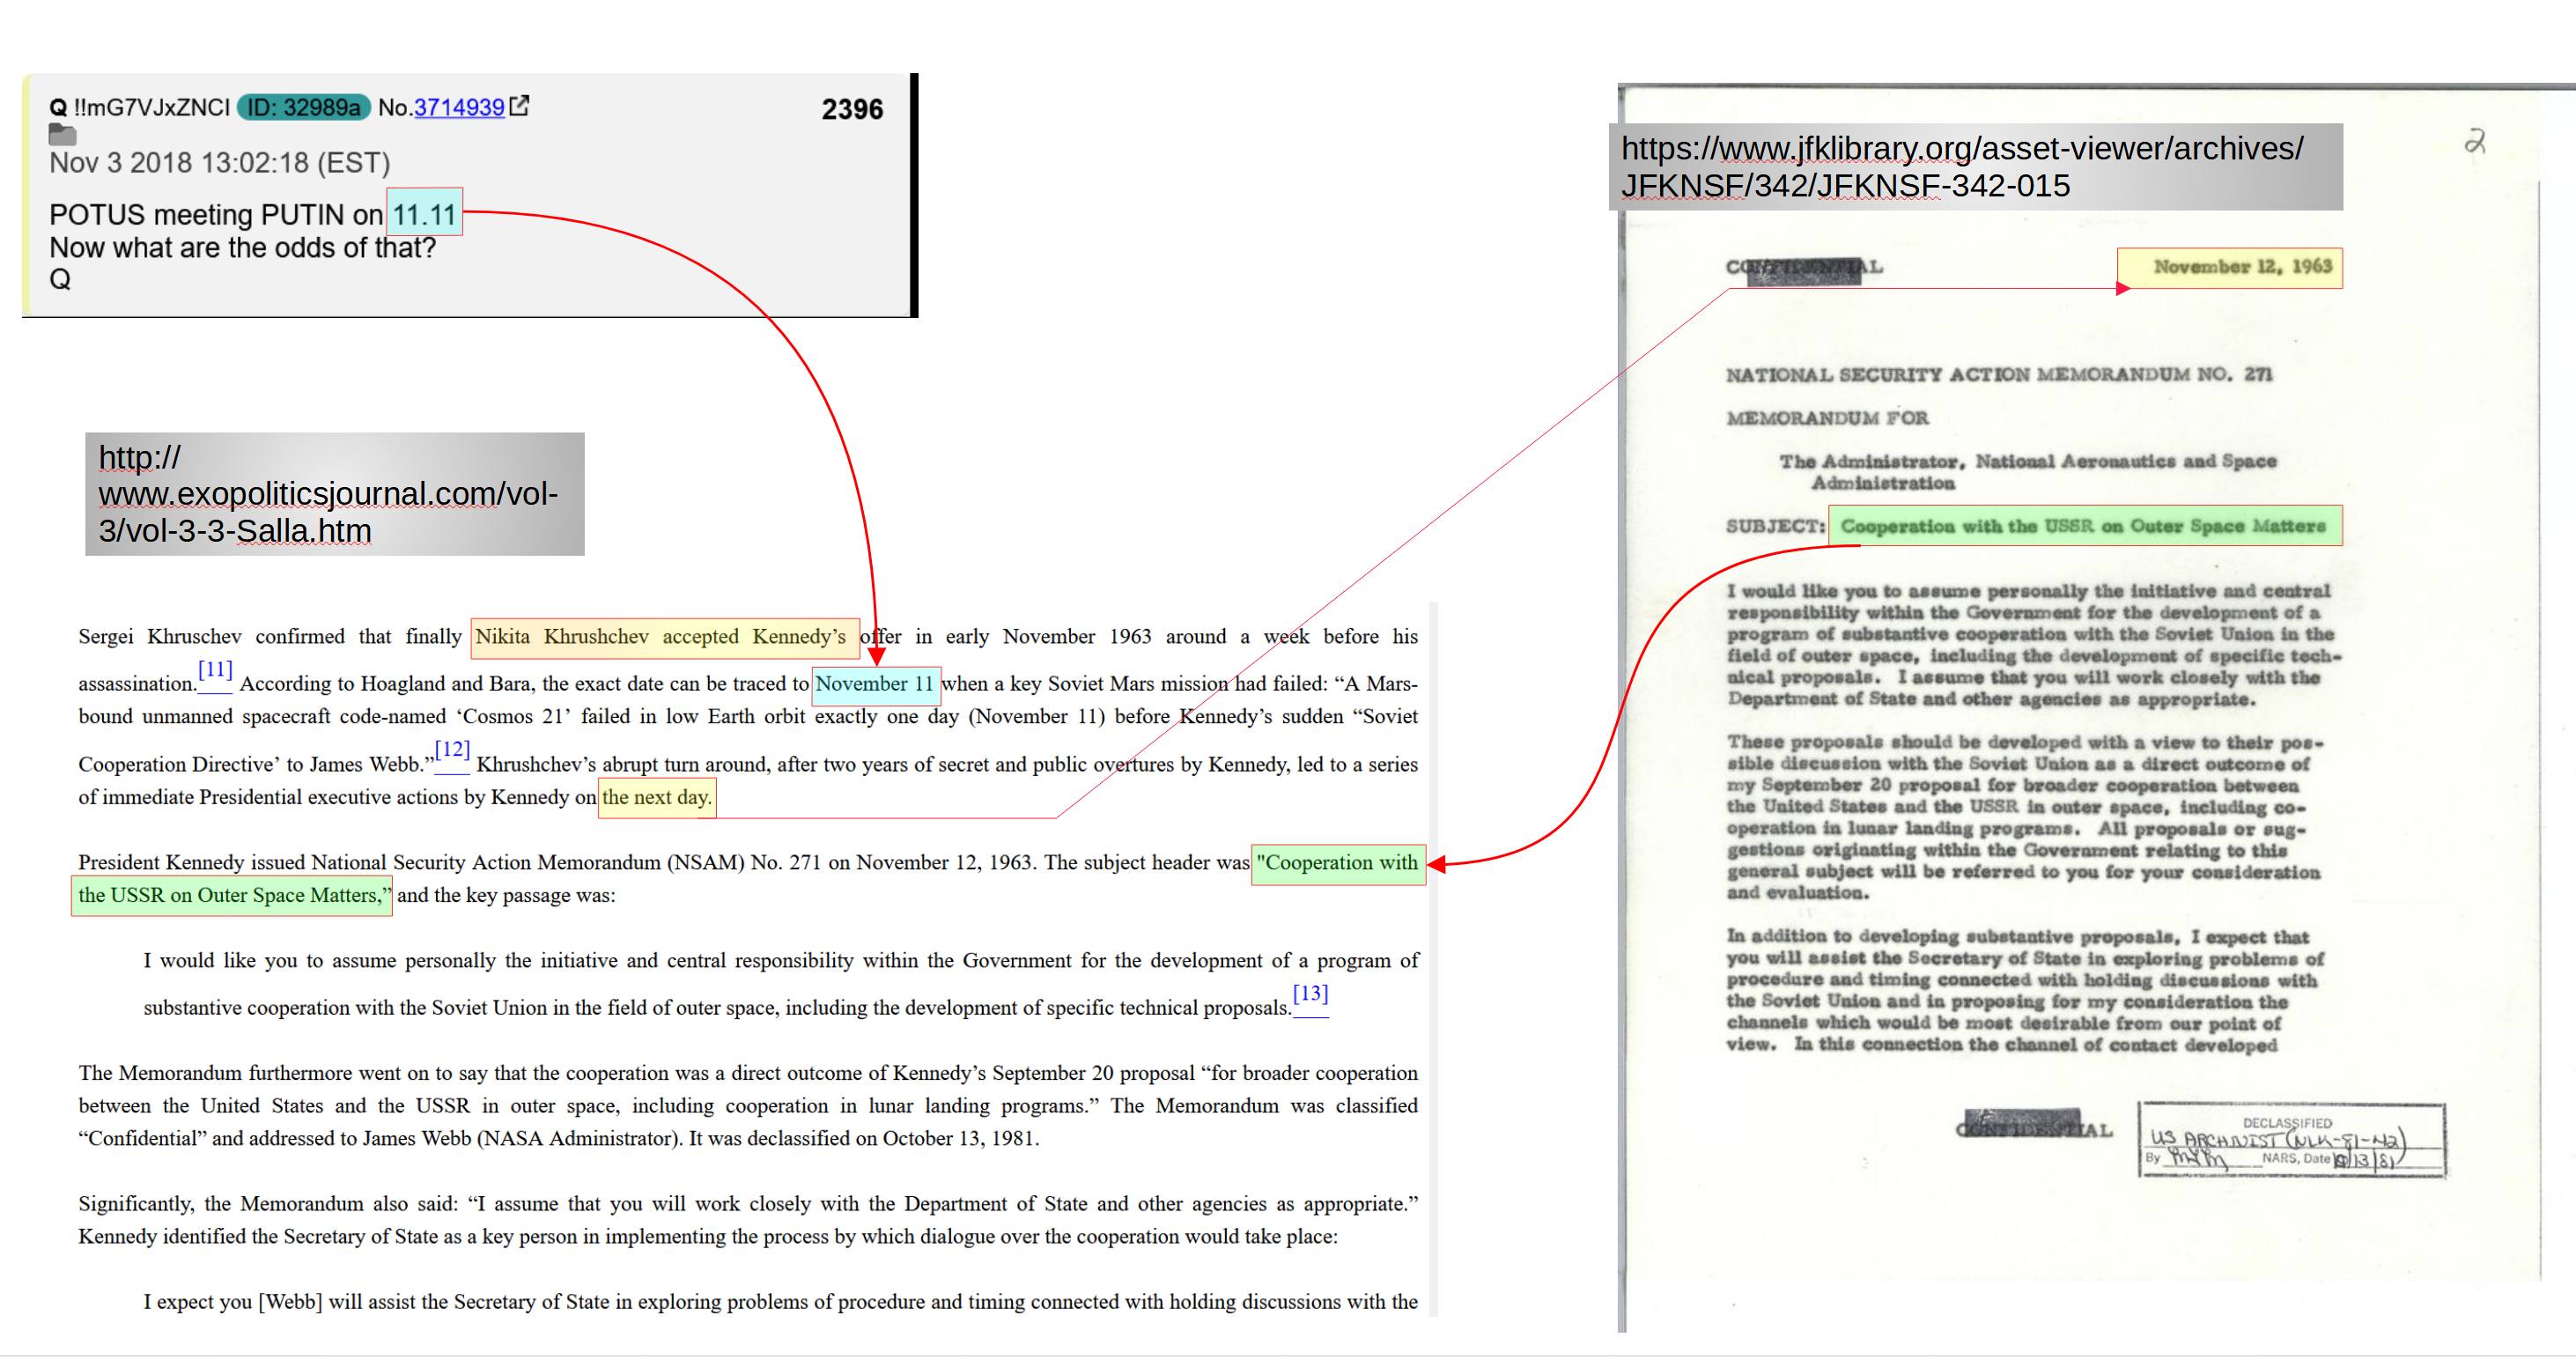
Task: Click the Q tripcode !!mG7VJxZNCI
Action: click(151, 107)
